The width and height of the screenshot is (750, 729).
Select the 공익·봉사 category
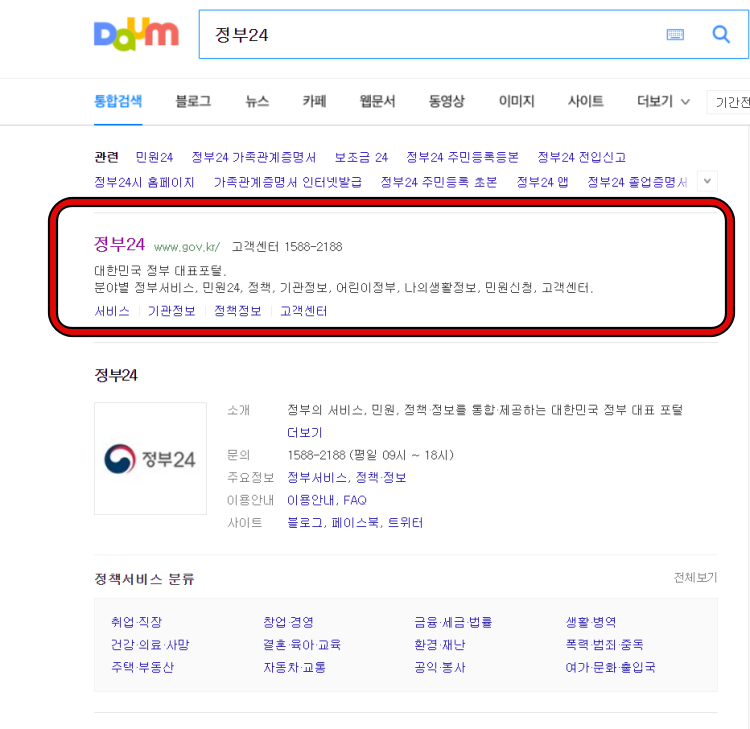click(440, 667)
